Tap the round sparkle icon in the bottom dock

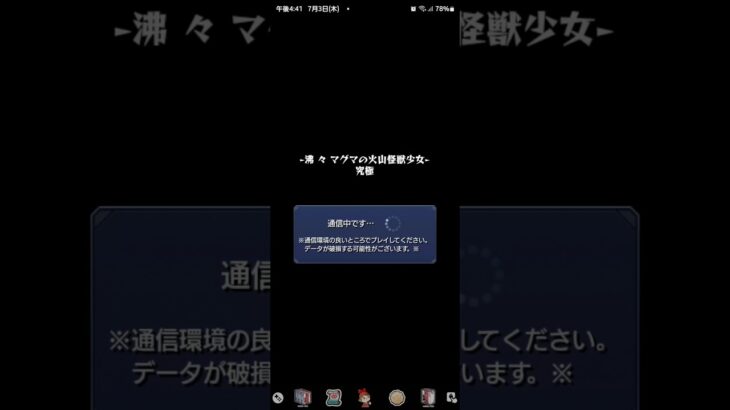click(278, 398)
